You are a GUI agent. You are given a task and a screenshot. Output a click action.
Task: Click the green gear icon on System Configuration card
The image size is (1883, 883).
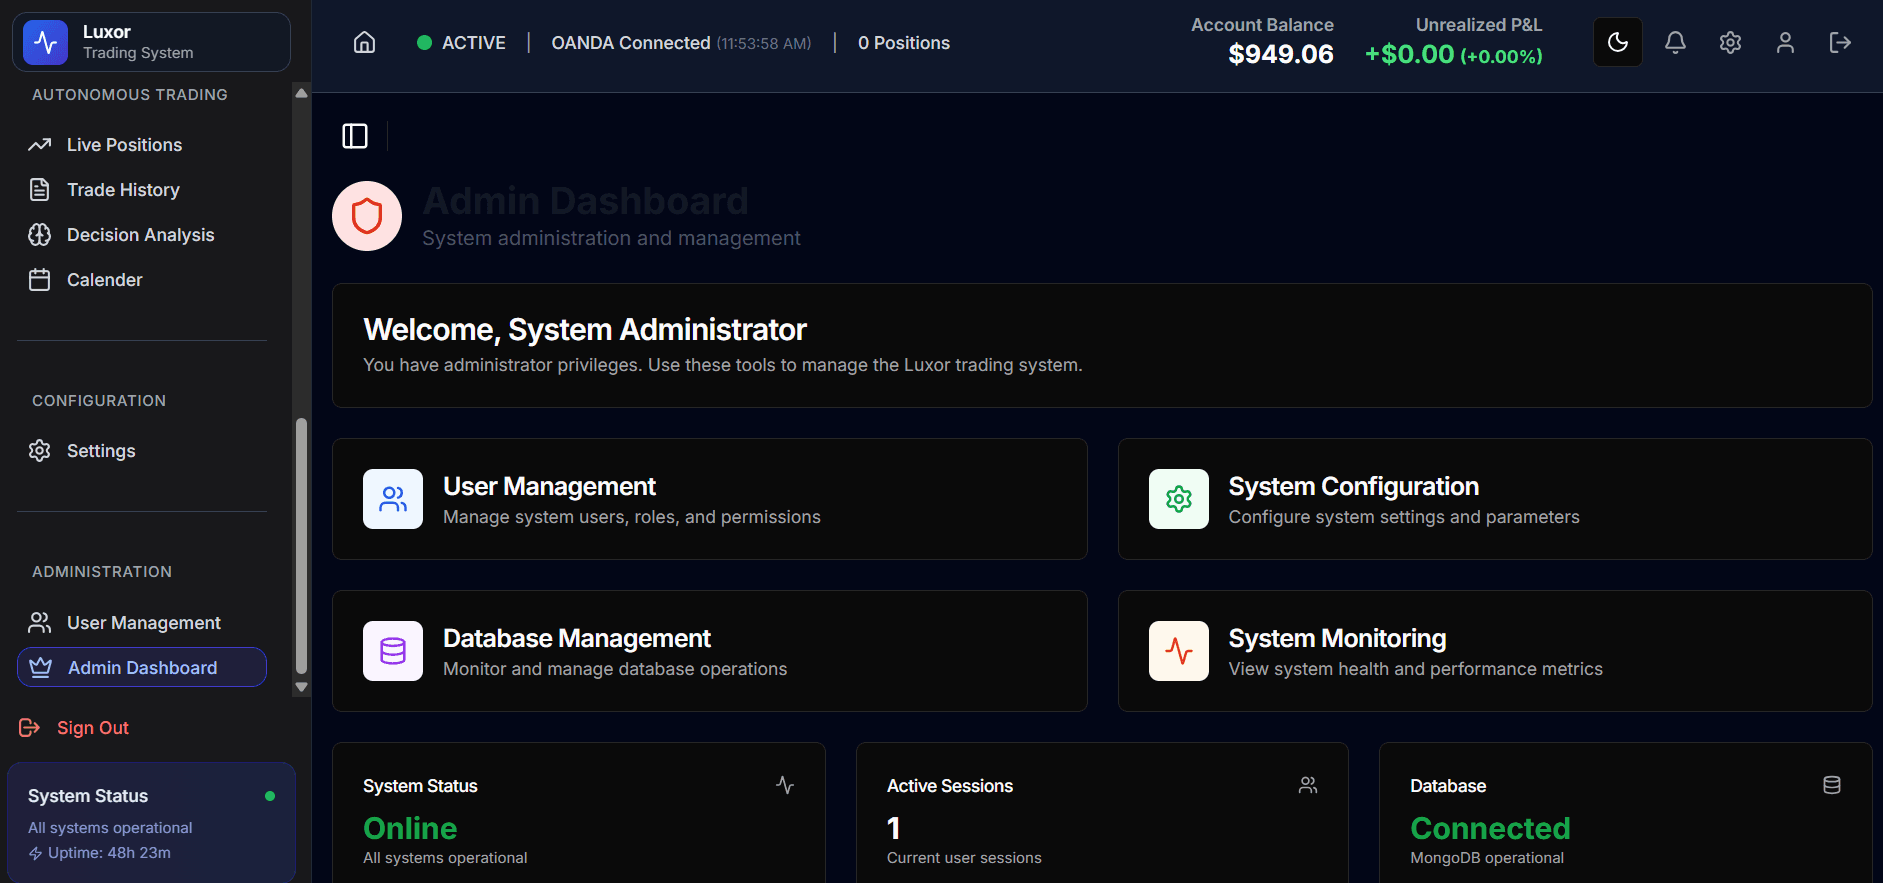(x=1179, y=499)
